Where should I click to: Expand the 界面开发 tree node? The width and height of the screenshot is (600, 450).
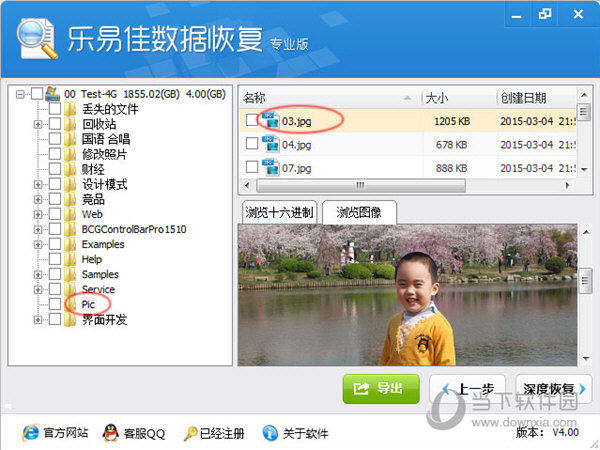point(38,320)
